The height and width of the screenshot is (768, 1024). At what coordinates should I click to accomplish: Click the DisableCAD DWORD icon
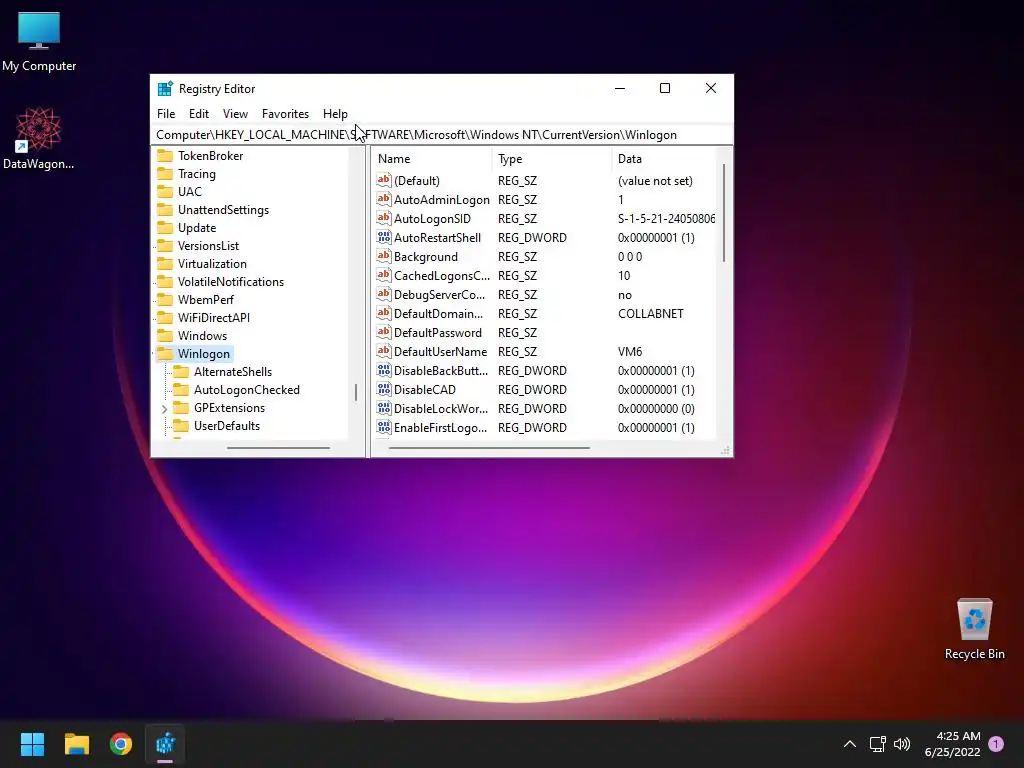click(x=384, y=389)
